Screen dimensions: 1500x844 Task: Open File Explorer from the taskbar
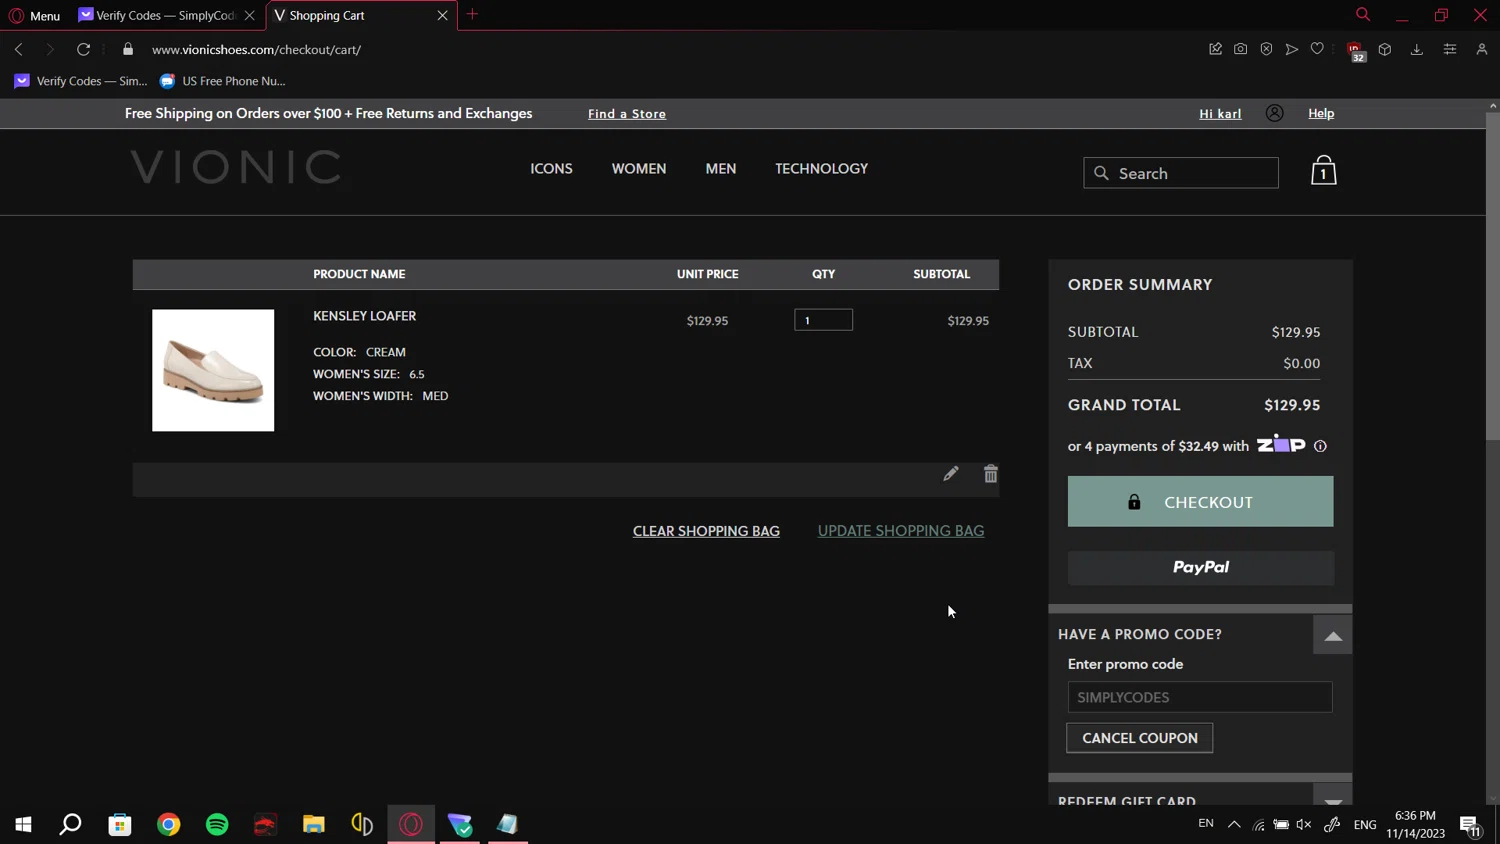314,824
